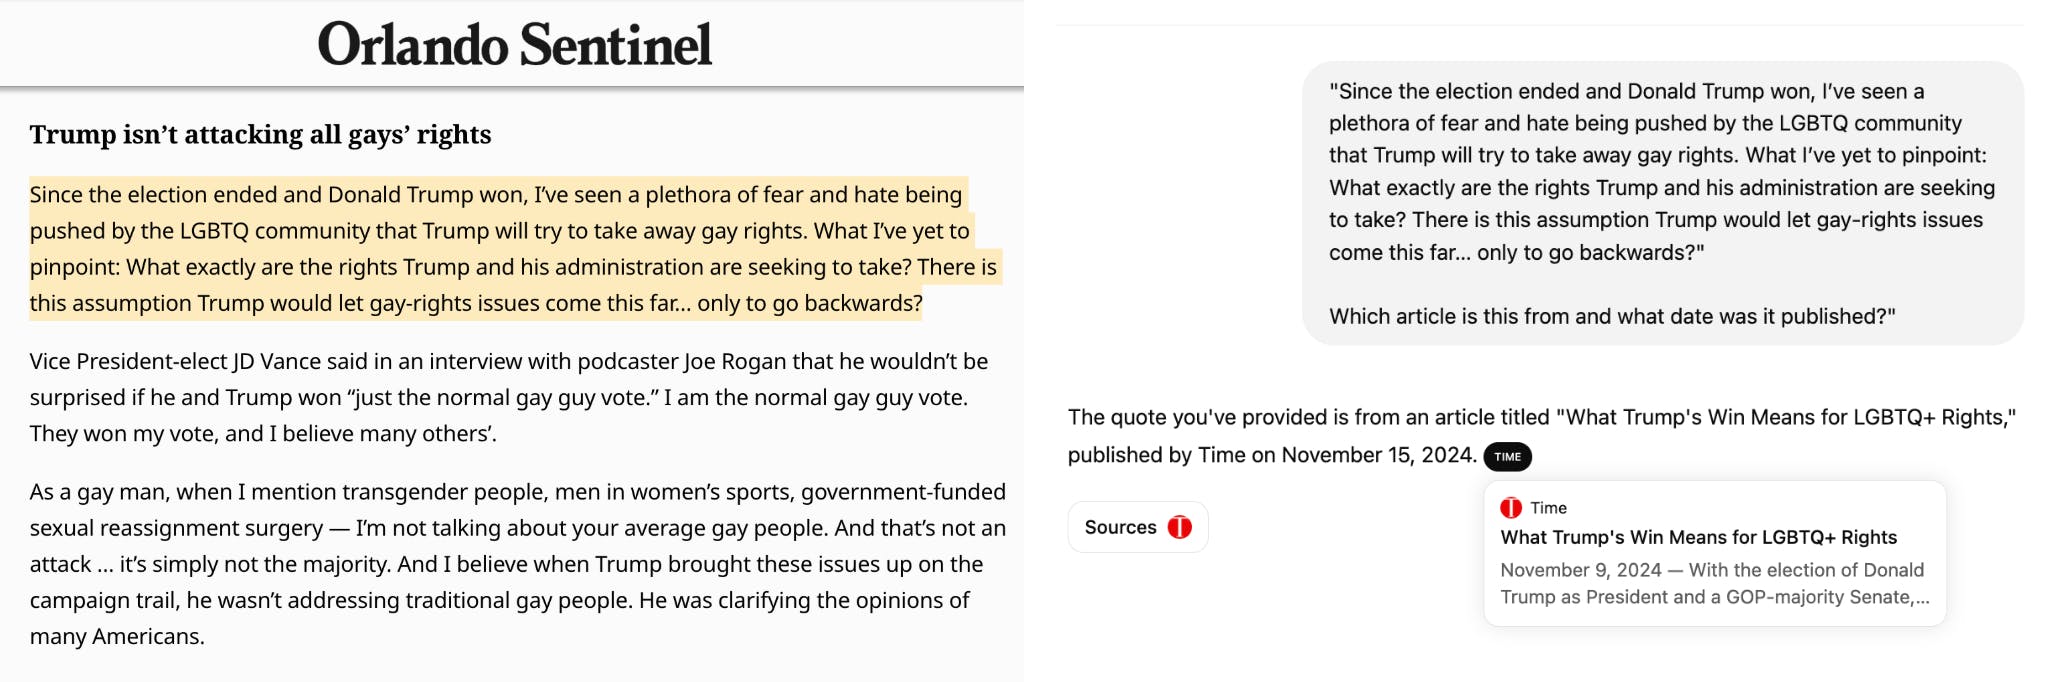Select the quoted text inside the chat bubble
2048x682 pixels.
1664,185
